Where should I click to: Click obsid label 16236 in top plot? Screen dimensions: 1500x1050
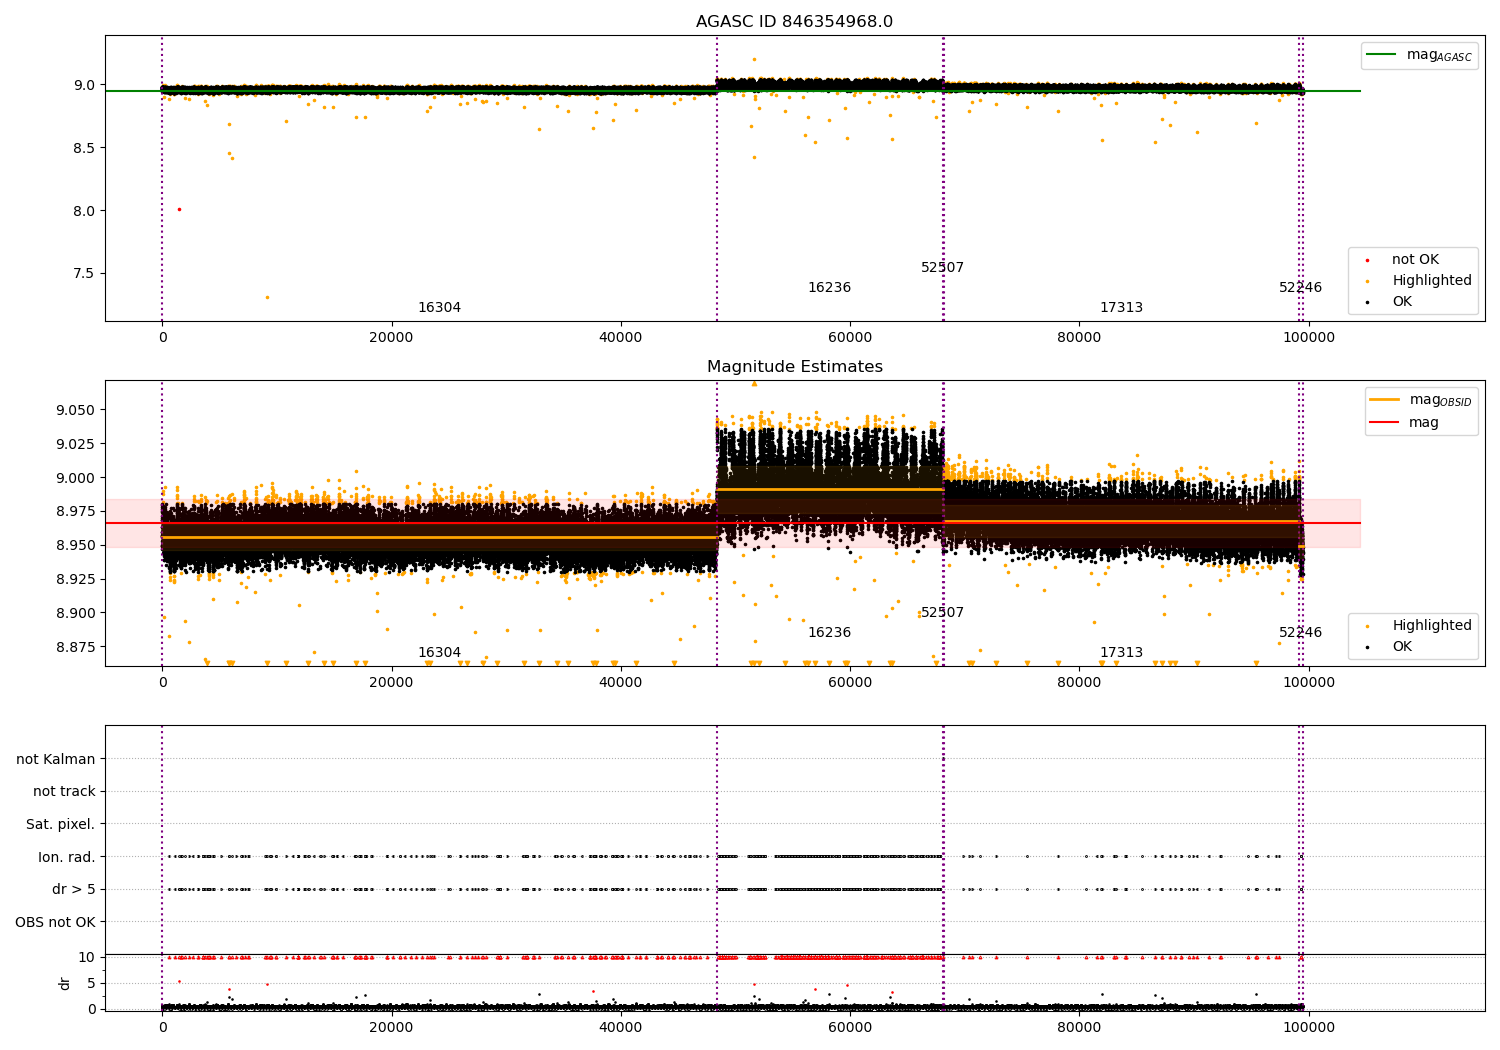click(x=829, y=288)
